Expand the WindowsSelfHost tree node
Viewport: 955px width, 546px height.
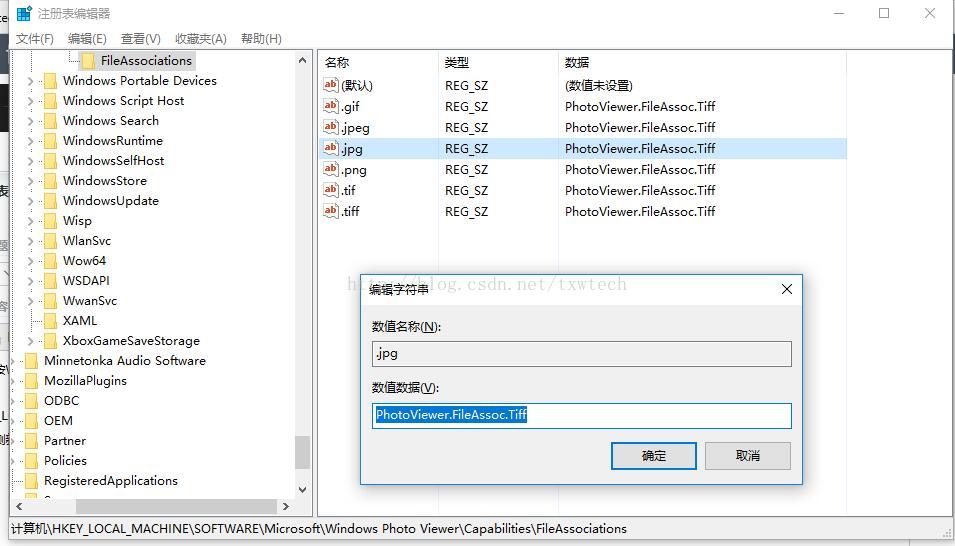(x=30, y=161)
